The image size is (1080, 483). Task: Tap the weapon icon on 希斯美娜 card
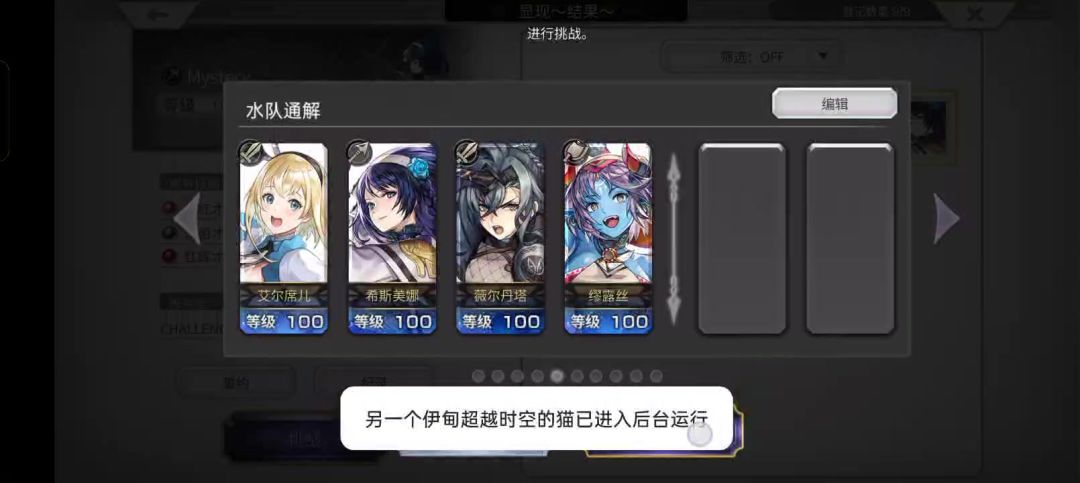click(359, 152)
